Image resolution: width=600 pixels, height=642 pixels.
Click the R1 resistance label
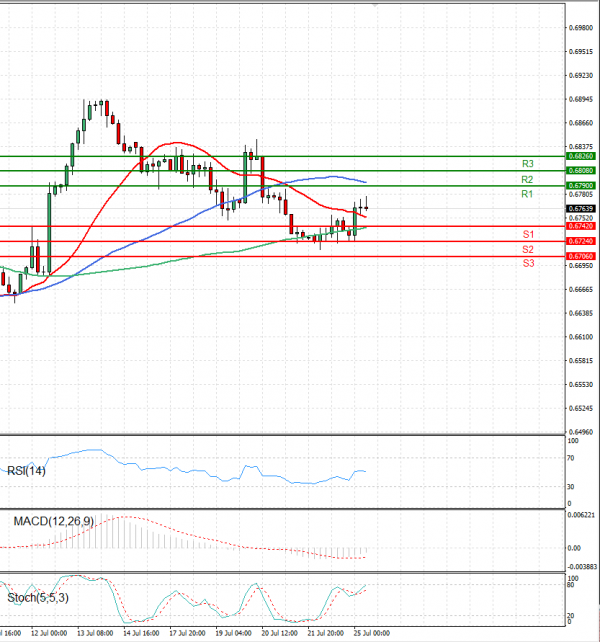(527, 194)
